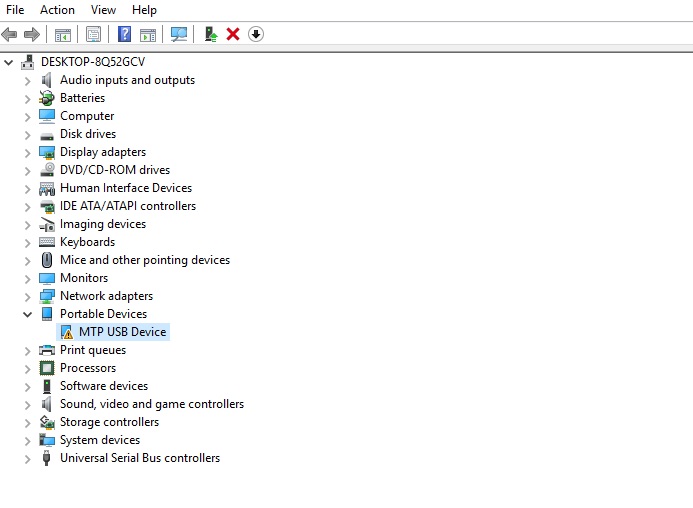Viewport: 693px width, 508px height.
Task: Open the File menu
Action: point(15,10)
